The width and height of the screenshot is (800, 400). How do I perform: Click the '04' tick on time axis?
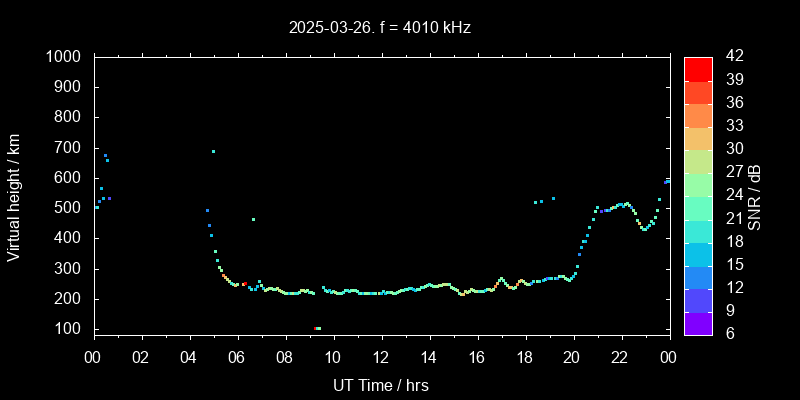click(189, 358)
